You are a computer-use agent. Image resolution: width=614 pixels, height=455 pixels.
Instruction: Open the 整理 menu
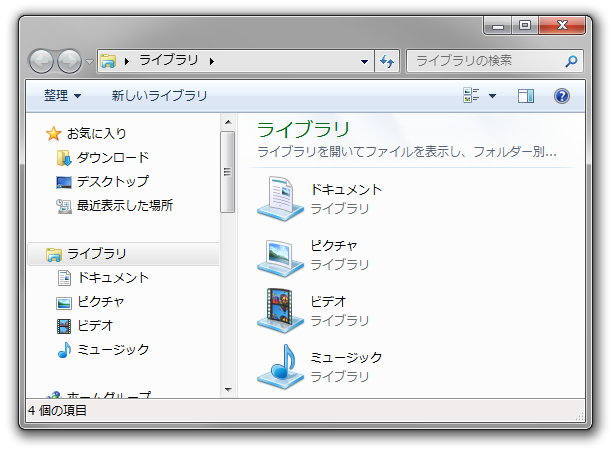click(62, 95)
